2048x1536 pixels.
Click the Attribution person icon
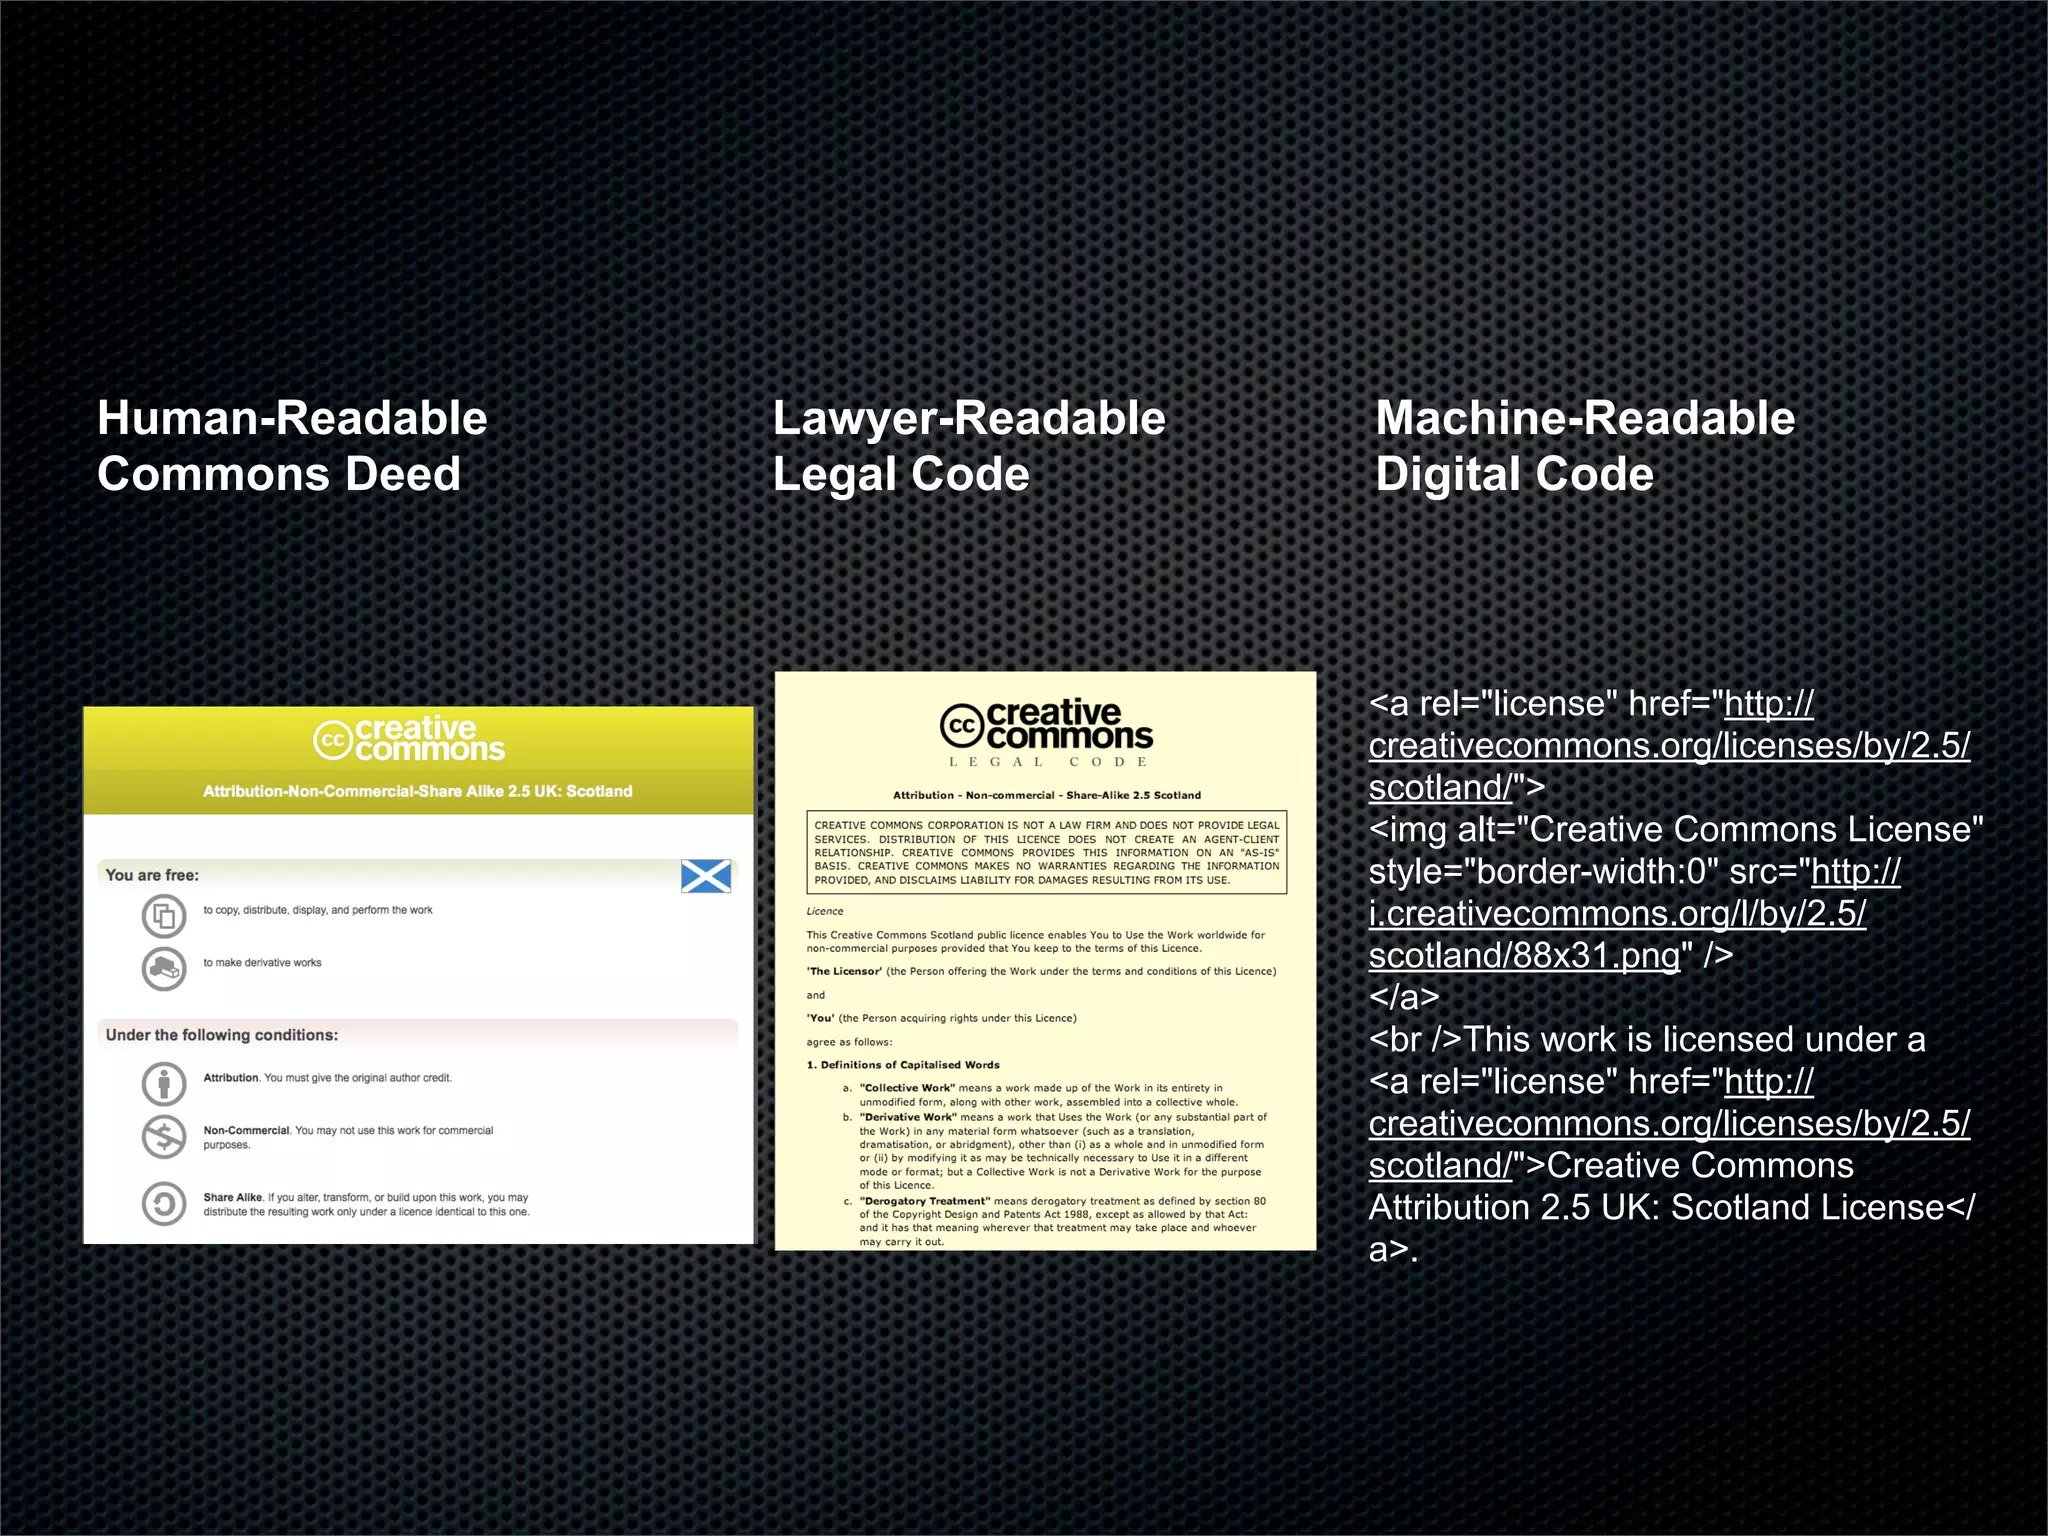[x=164, y=1083]
